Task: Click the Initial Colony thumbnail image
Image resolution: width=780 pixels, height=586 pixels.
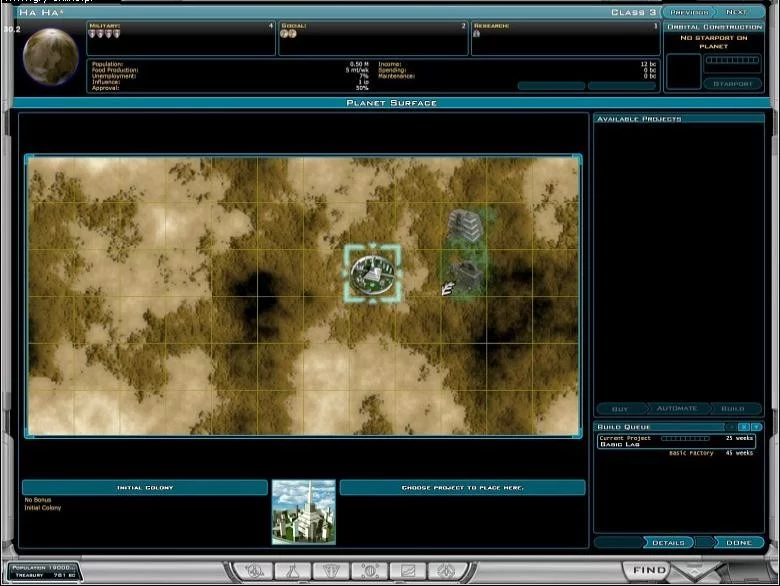Action: 303,512
